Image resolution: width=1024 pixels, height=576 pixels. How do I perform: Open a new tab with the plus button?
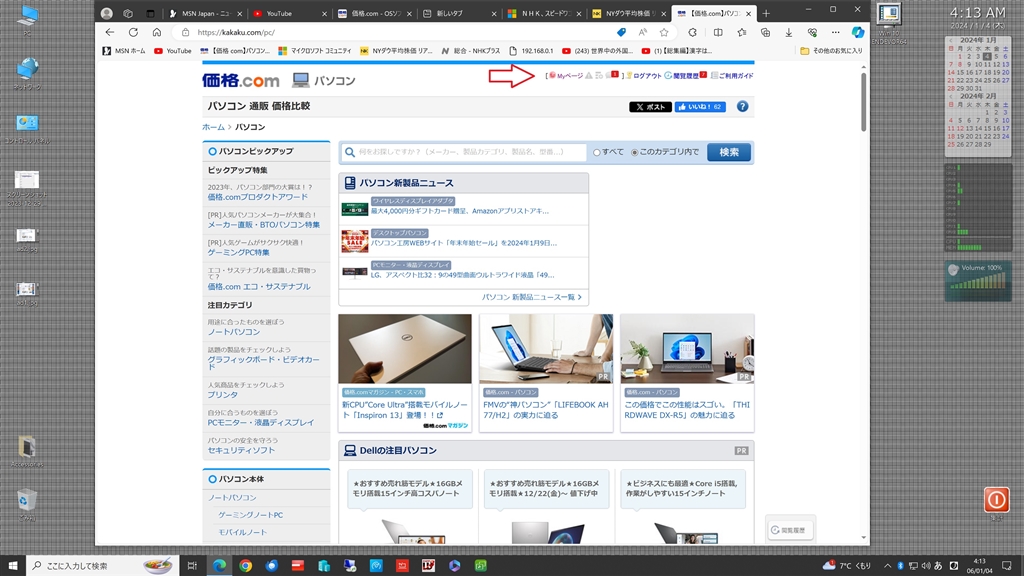point(766,13)
